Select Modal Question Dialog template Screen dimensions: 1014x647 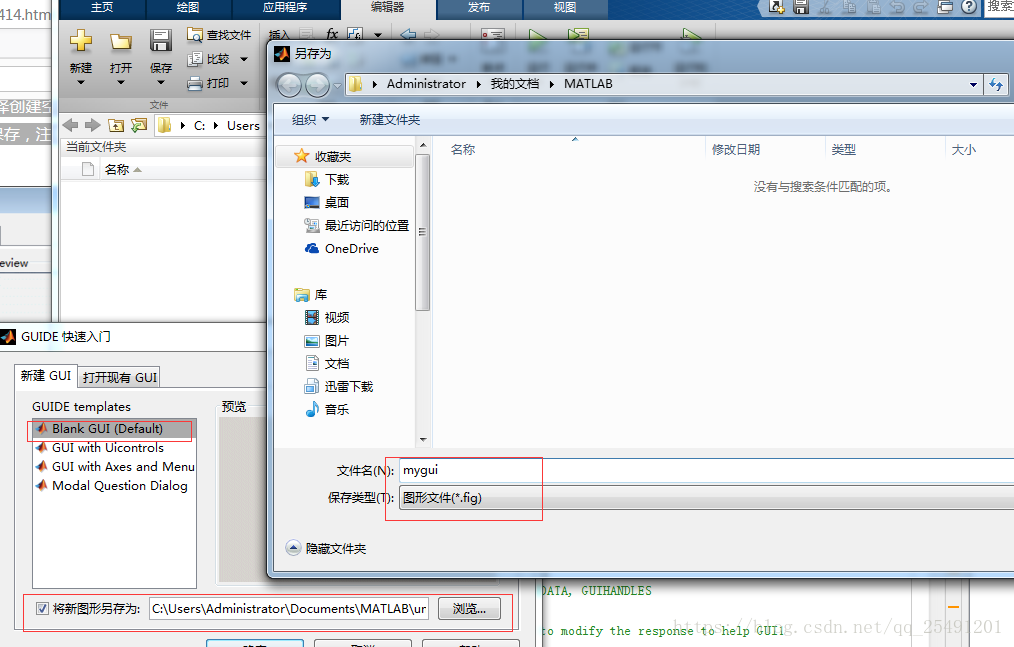pyautogui.click(x=114, y=485)
